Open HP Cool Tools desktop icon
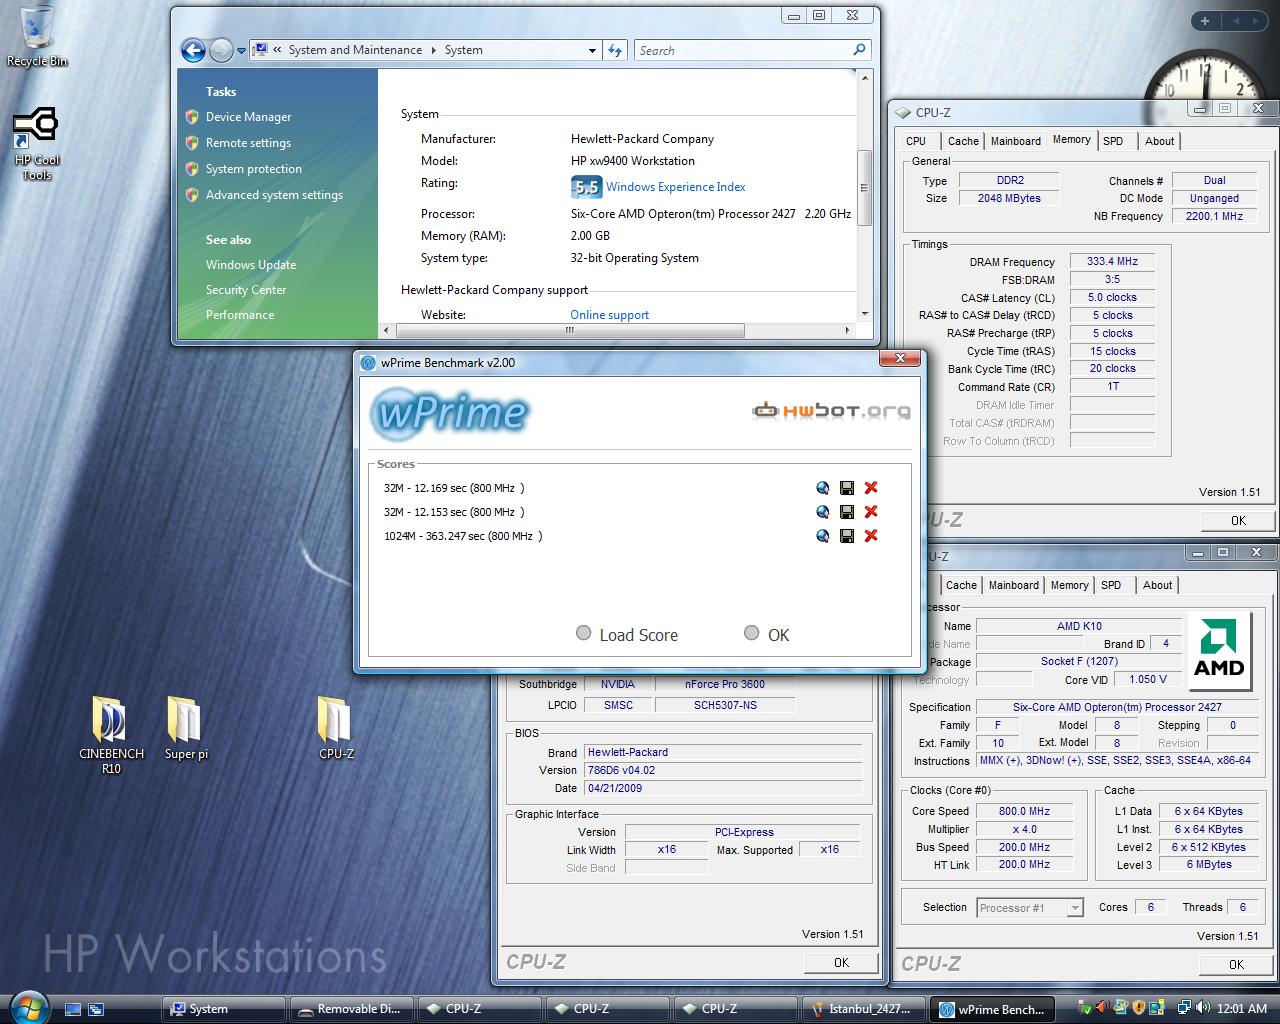Image resolution: width=1280 pixels, height=1024 pixels. pyautogui.click(x=37, y=143)
